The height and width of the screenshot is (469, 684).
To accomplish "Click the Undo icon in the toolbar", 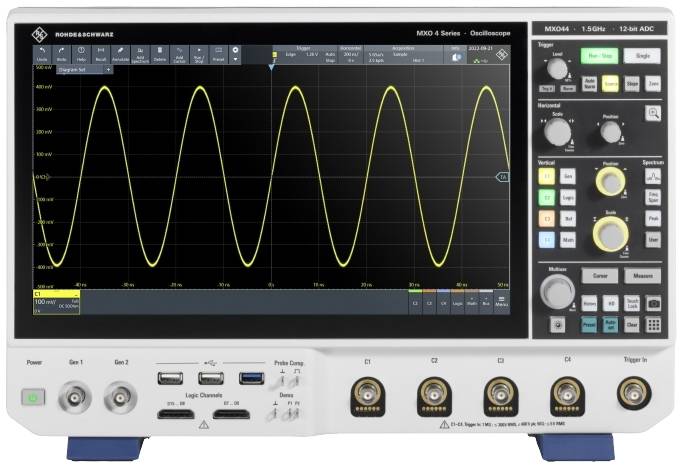I will [x=42, y=52].
